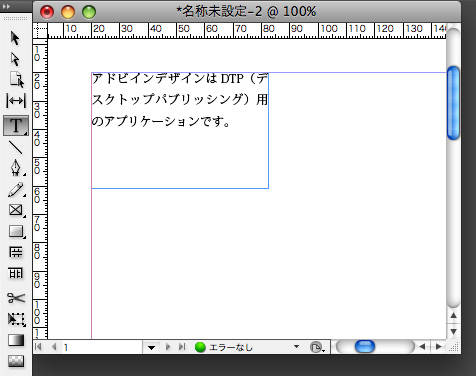Open the page number dropdown
This screenshot has width=476, height=376.
(151, 348)
